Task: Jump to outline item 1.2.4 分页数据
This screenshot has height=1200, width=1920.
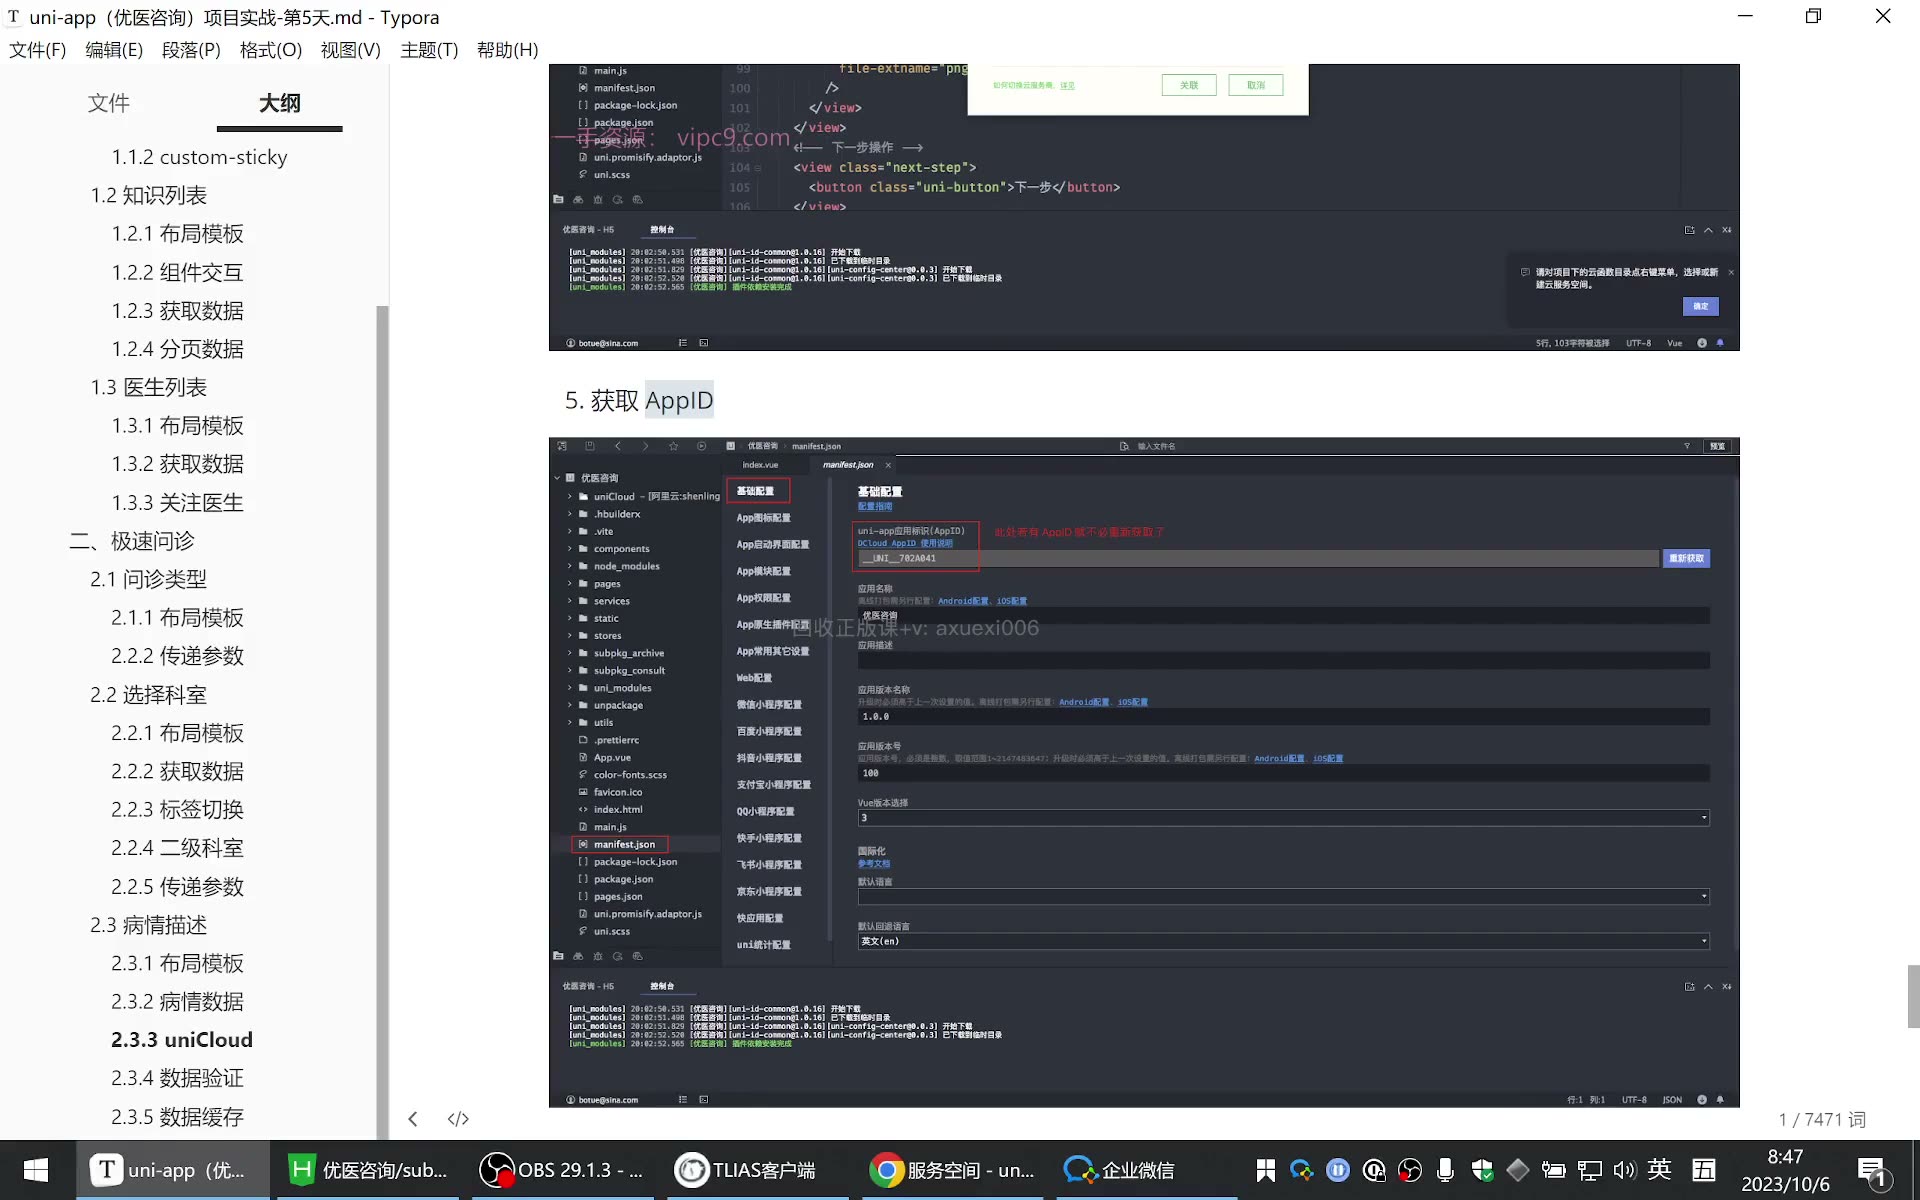Action: [x=177, y=349]
